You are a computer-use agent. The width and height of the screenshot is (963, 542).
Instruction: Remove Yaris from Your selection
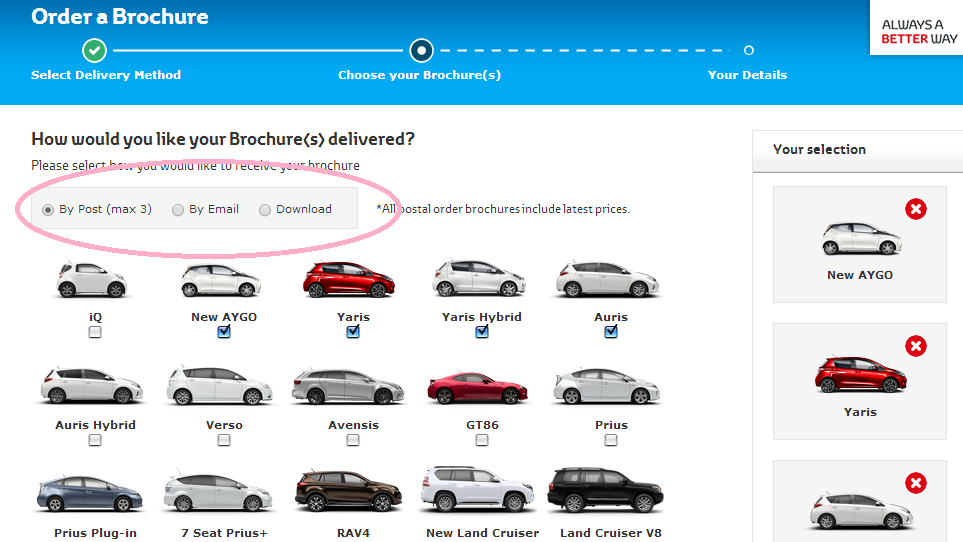pos(916,346)
